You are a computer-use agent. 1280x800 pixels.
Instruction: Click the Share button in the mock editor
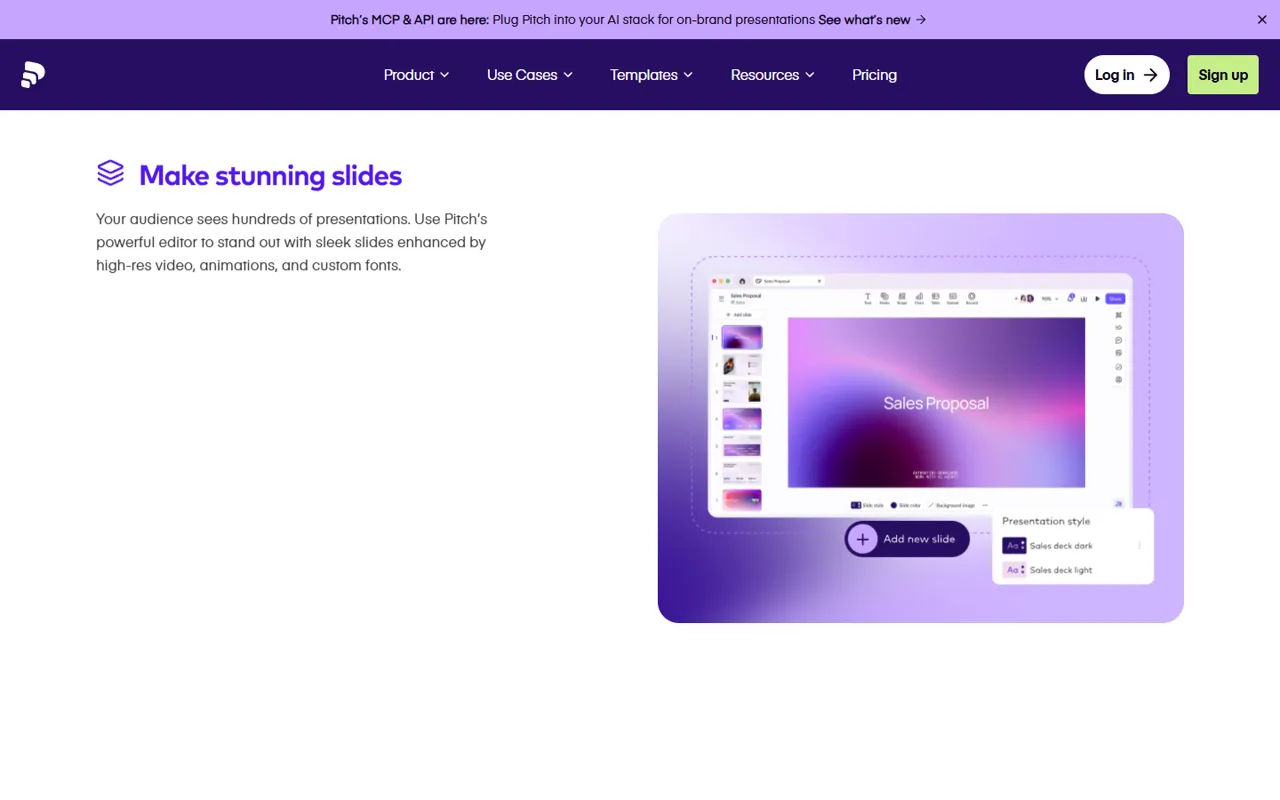(1115, 299)
